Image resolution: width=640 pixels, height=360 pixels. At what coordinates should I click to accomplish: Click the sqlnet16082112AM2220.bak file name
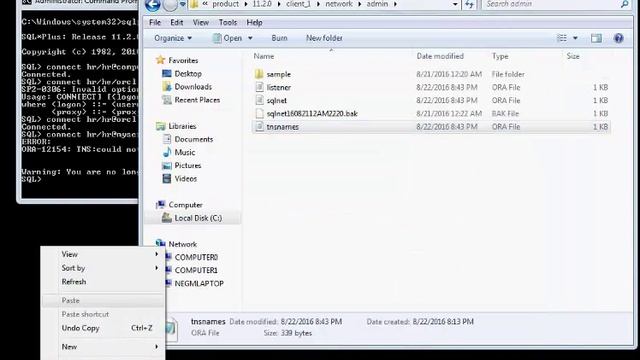312,113
